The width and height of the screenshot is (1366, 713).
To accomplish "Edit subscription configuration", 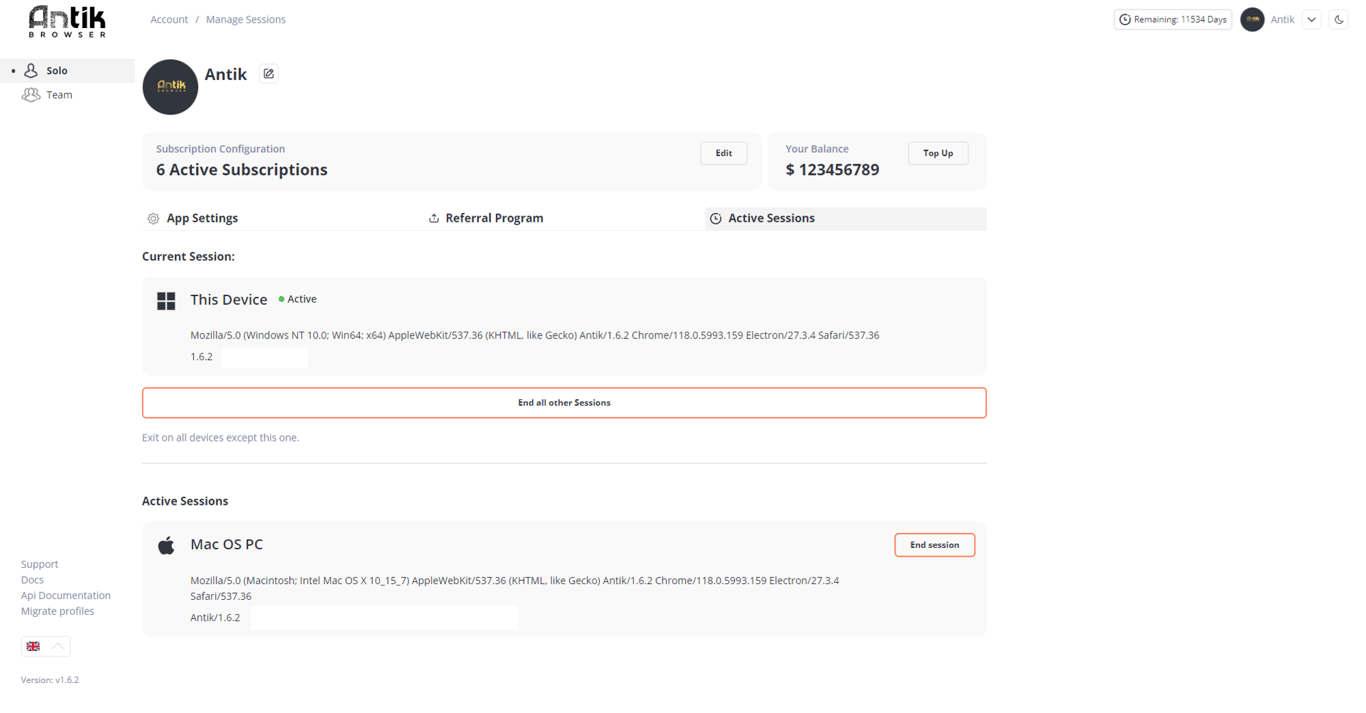I will pyautogui.click(x=724, y=153).
